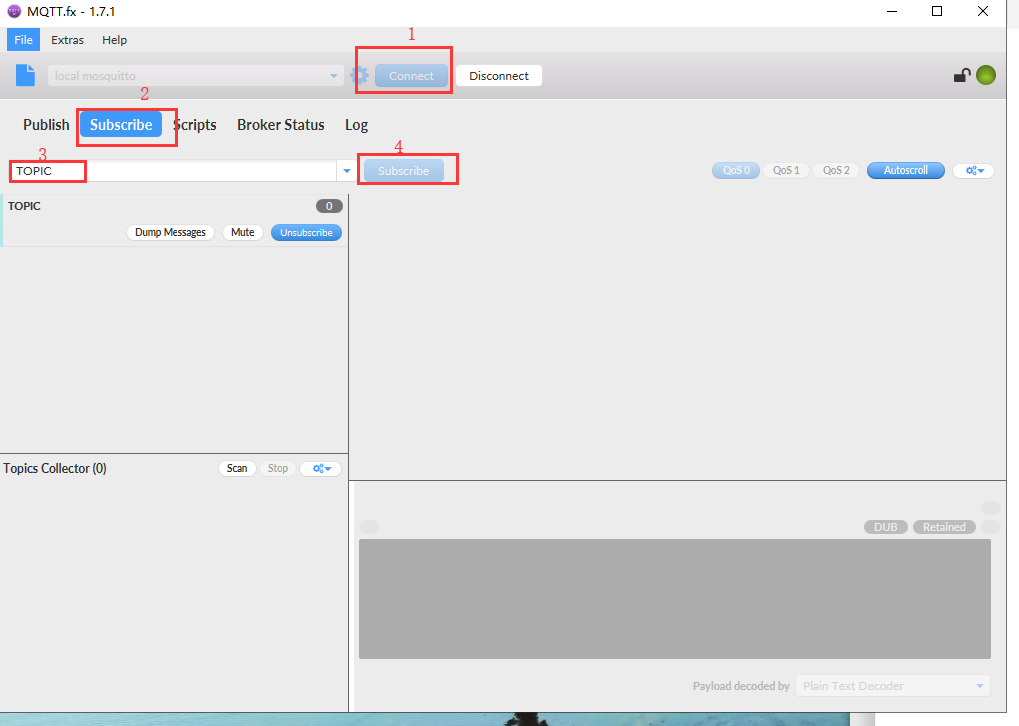Open subscribe settings gears menu at top right
The image size is (1019, 726).
point(973,171)
